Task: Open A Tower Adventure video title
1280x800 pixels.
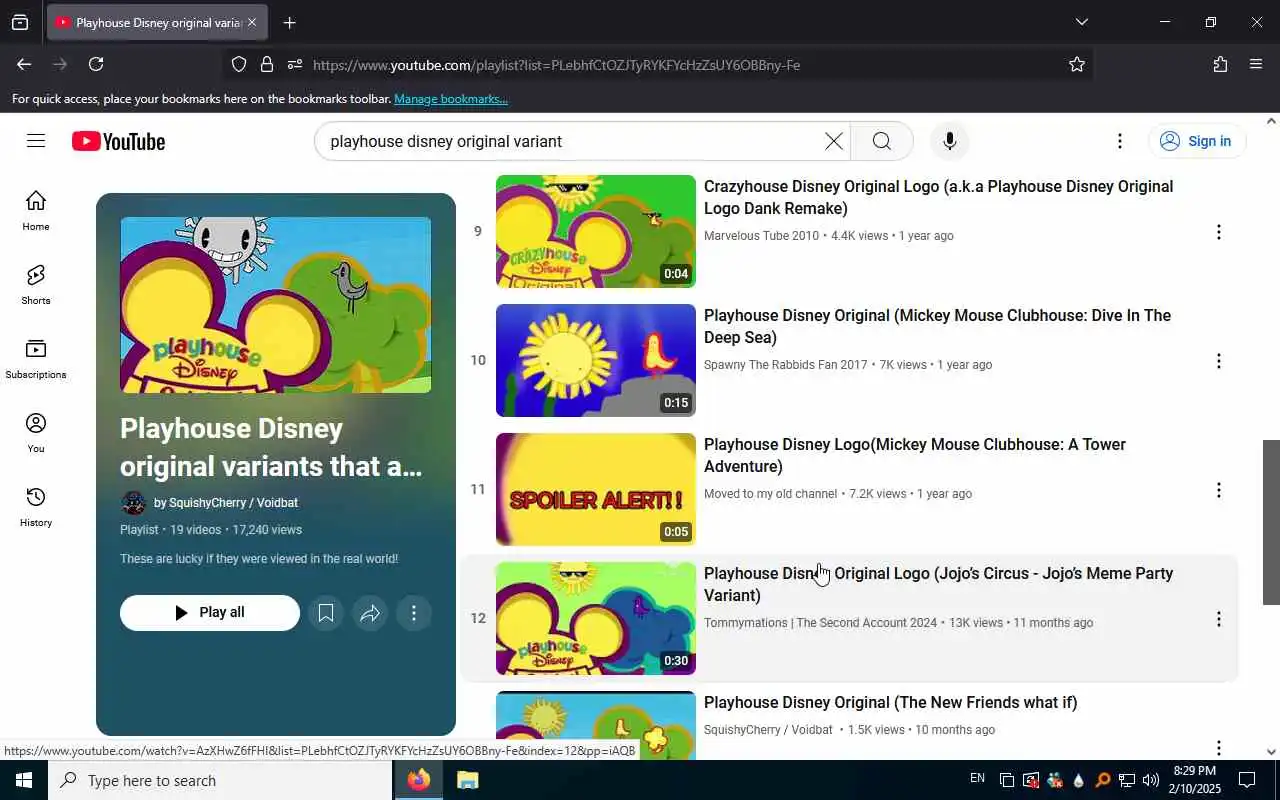Action: (x=915, y=455)
